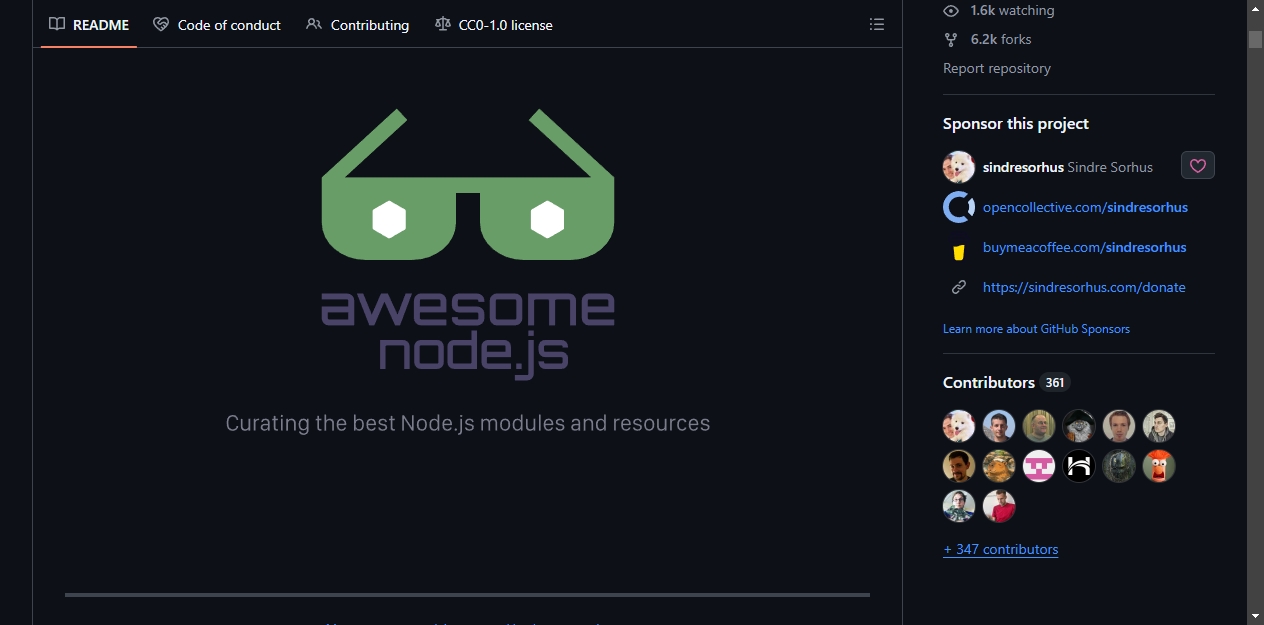Open the orange Muppet Beaker contributor avatar

tap(1159, 466)
